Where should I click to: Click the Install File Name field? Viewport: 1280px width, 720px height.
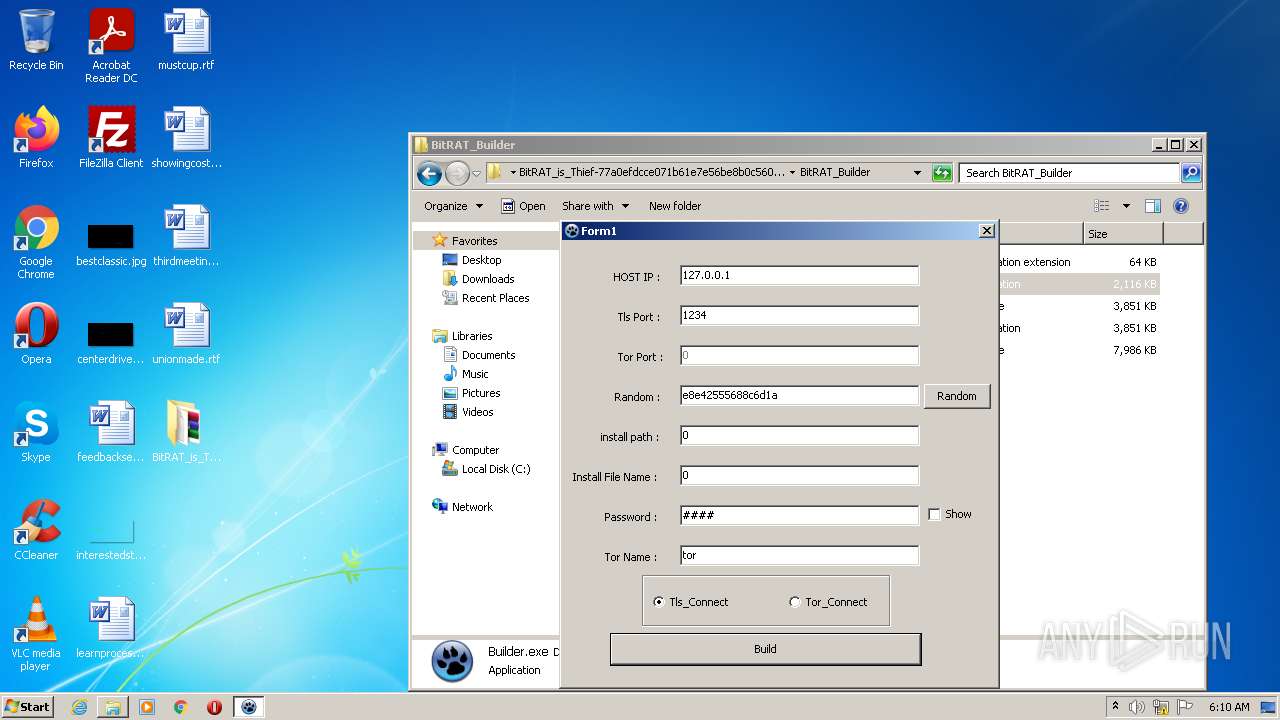pos(799,475)
